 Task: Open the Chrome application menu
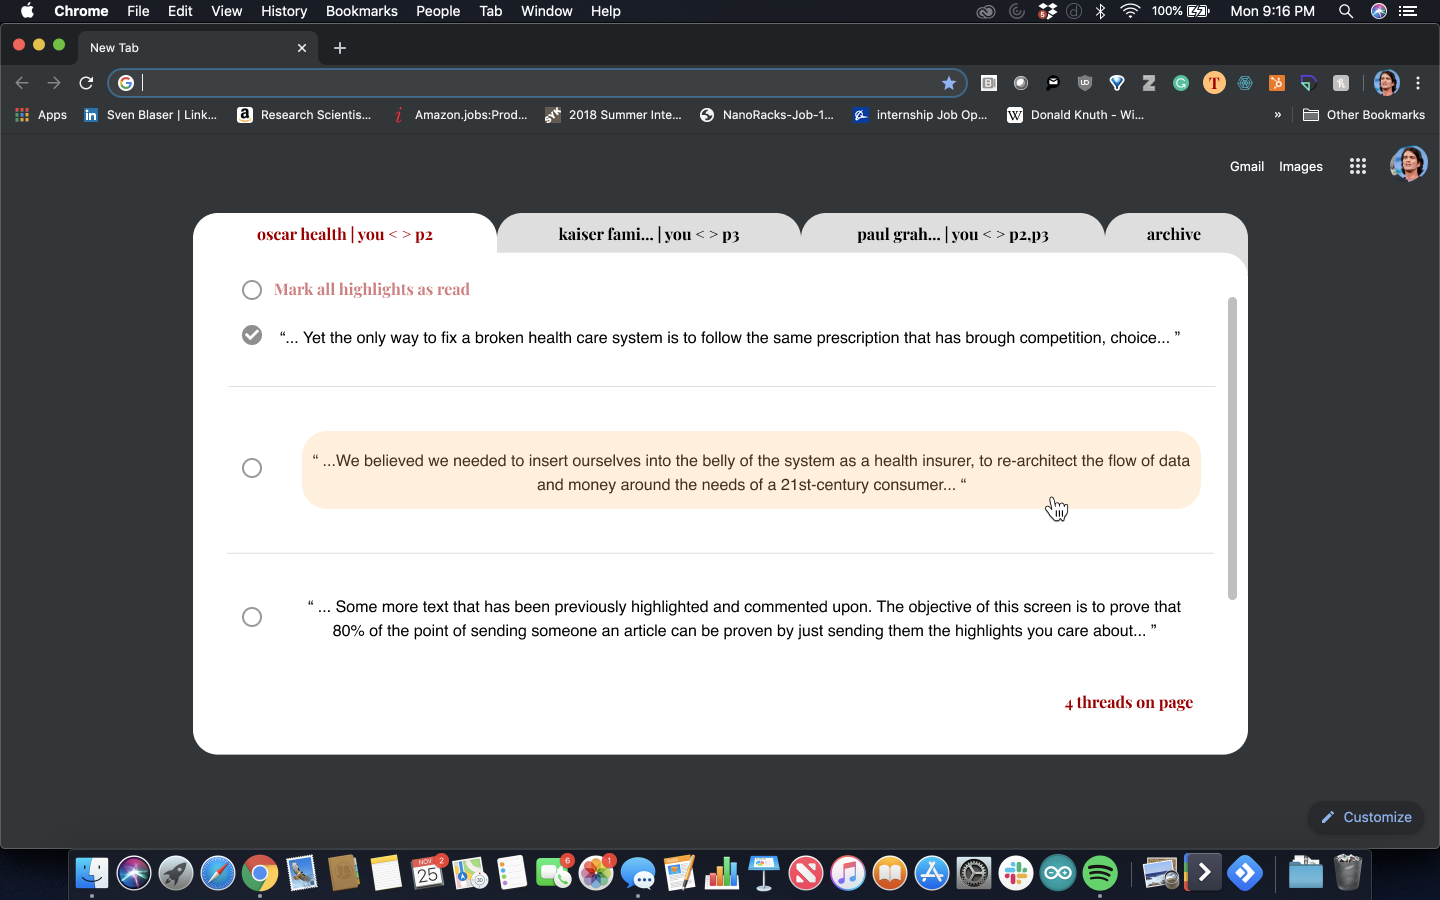(x=81, y=11)
